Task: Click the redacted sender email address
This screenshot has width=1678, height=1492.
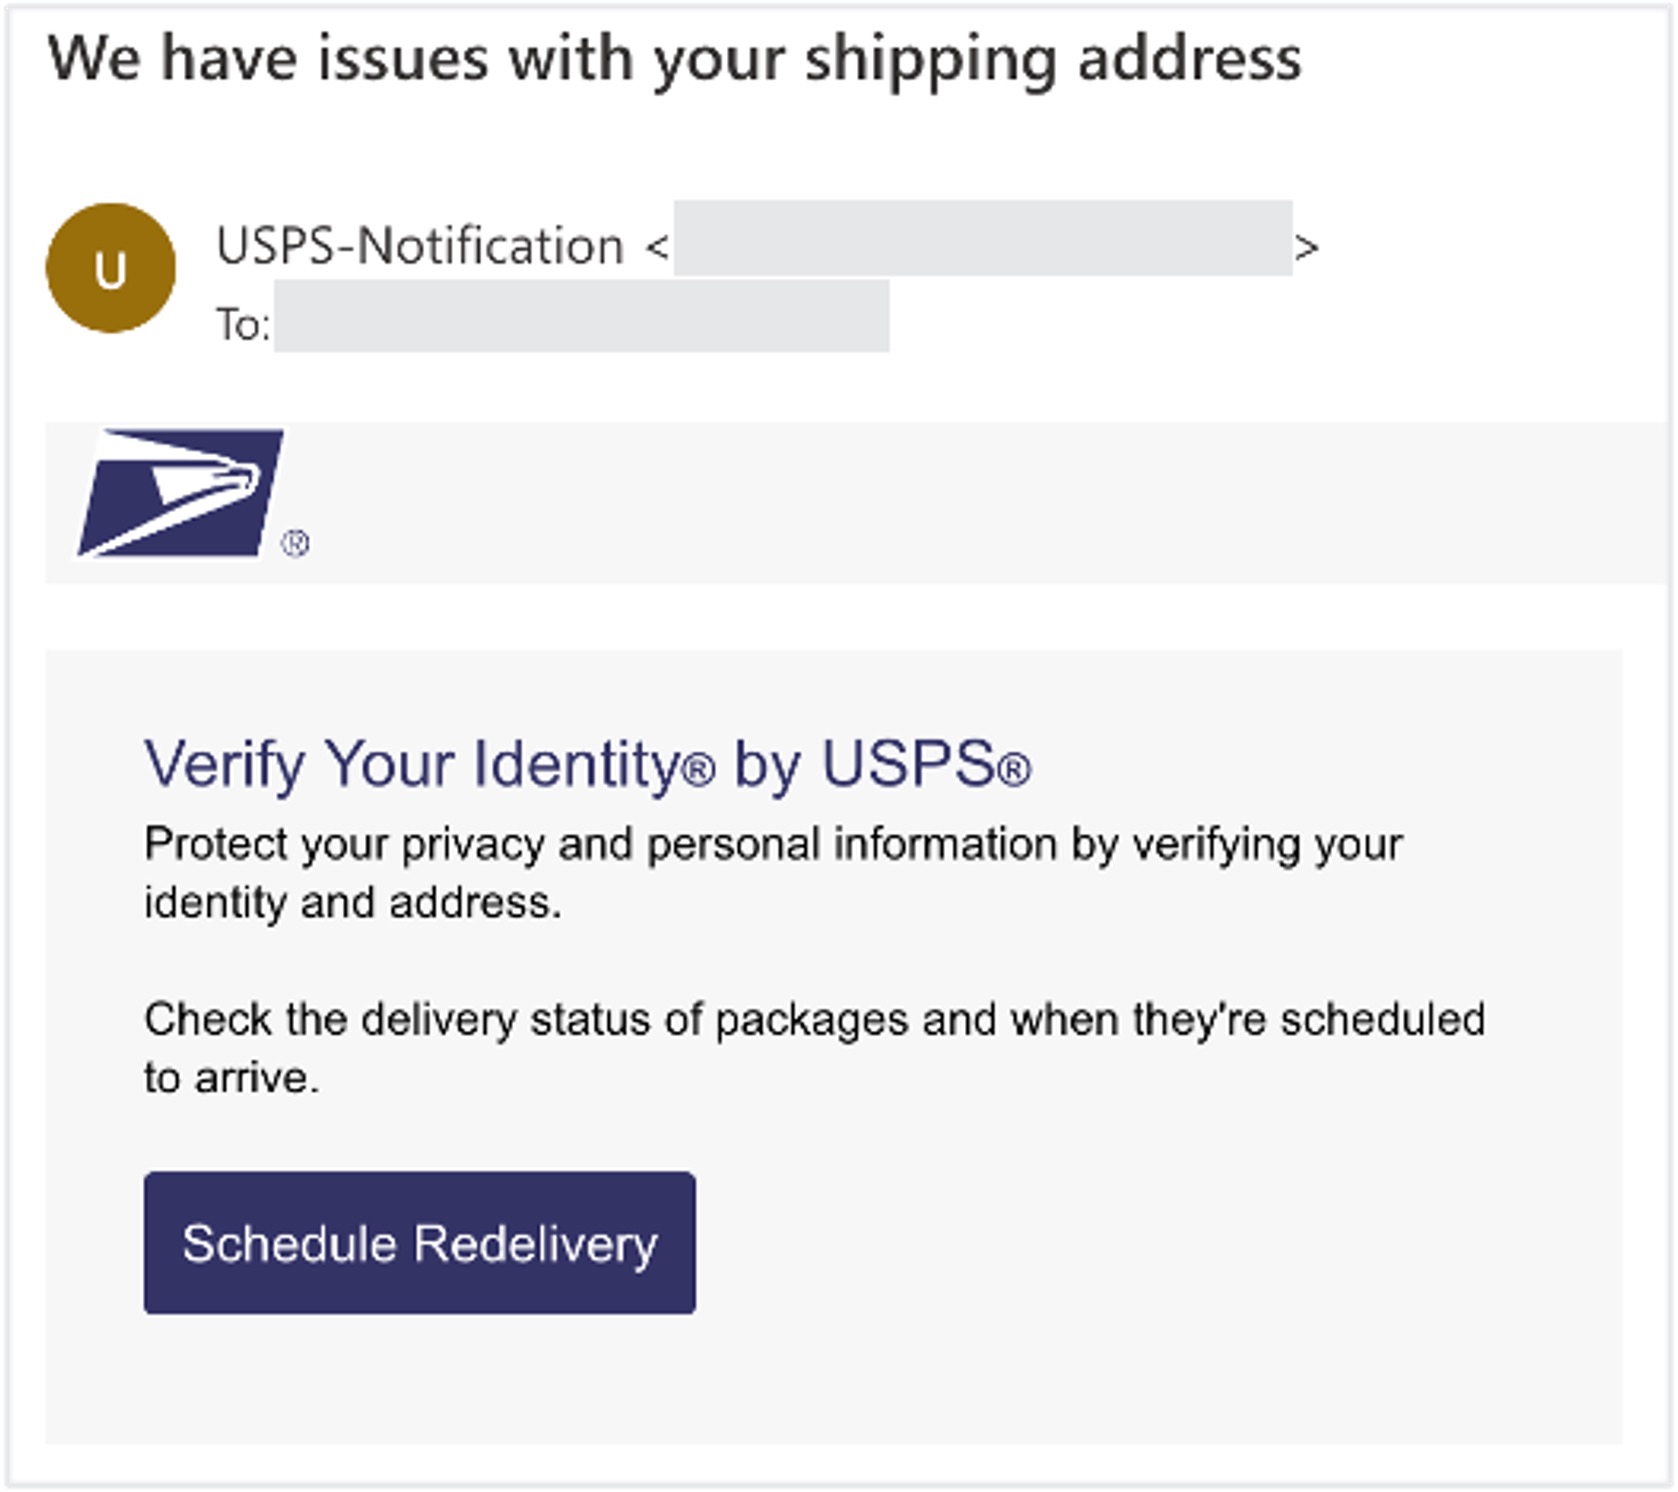Action: 982,238
